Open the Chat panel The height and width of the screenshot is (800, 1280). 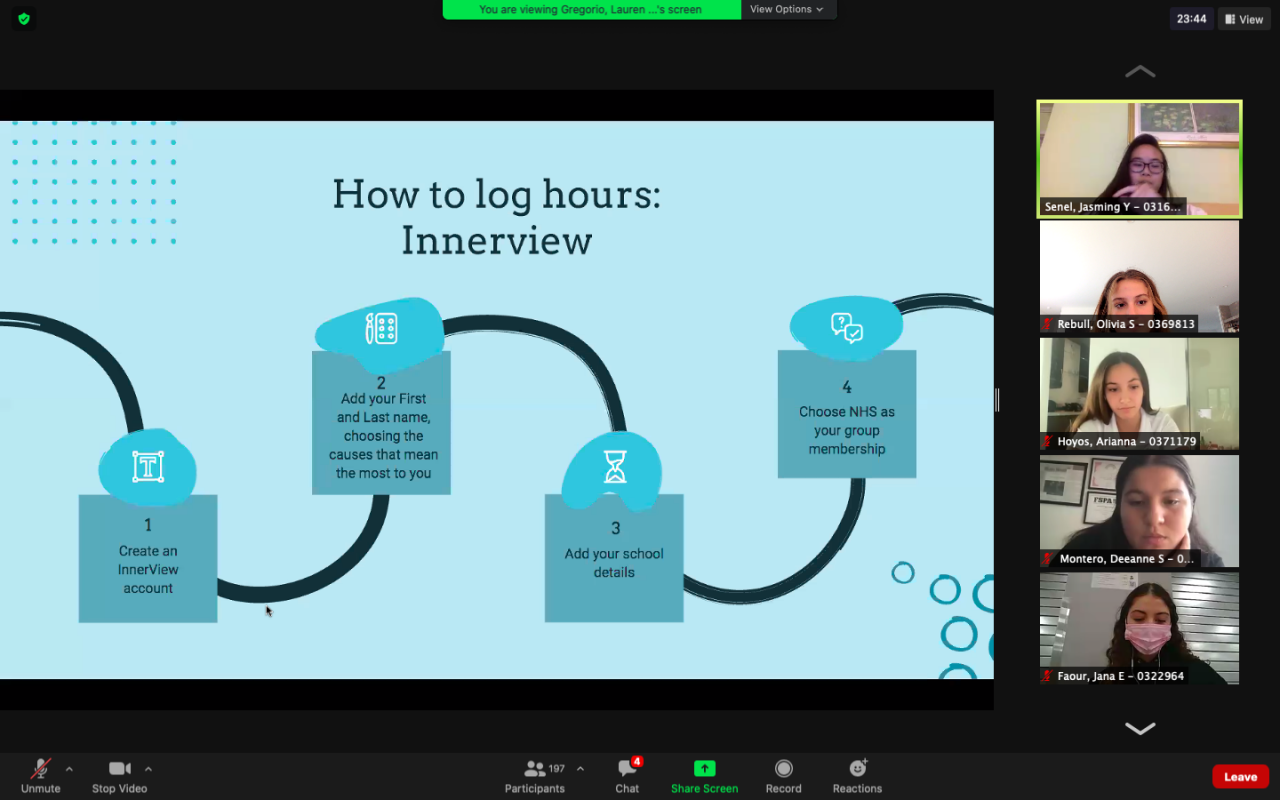627,775
